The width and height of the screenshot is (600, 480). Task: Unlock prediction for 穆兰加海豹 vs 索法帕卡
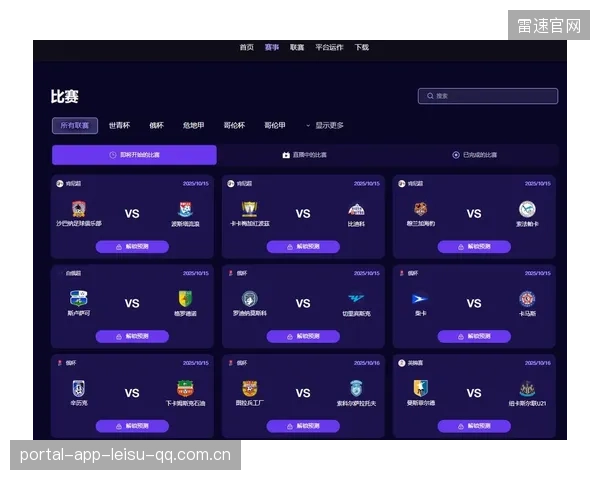click(474, 247)
